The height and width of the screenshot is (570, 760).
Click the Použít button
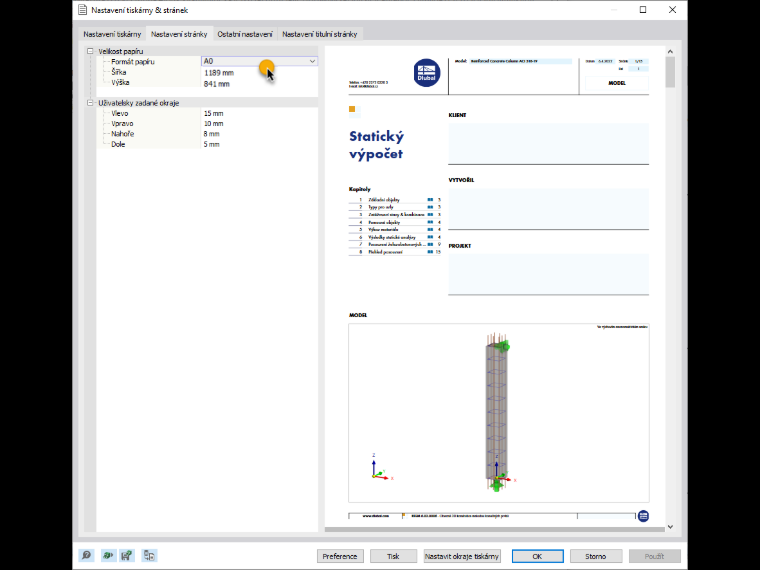click(x=654, y=556)
